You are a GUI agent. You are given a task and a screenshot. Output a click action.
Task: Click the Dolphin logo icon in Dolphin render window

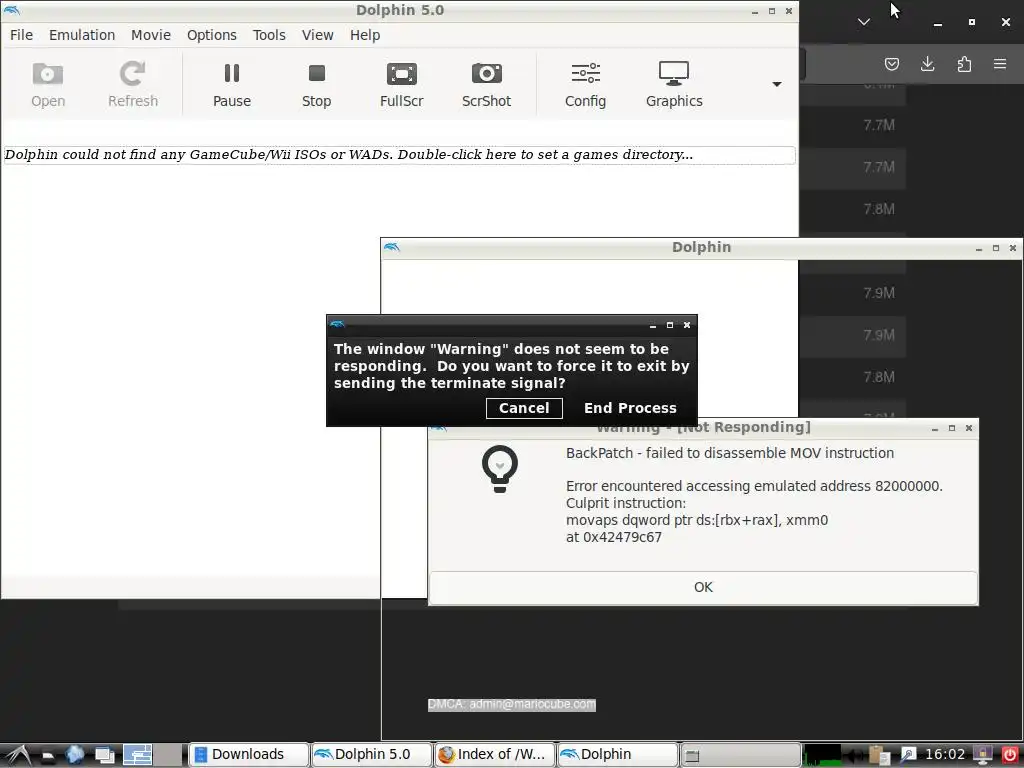[x=391, y=247]
